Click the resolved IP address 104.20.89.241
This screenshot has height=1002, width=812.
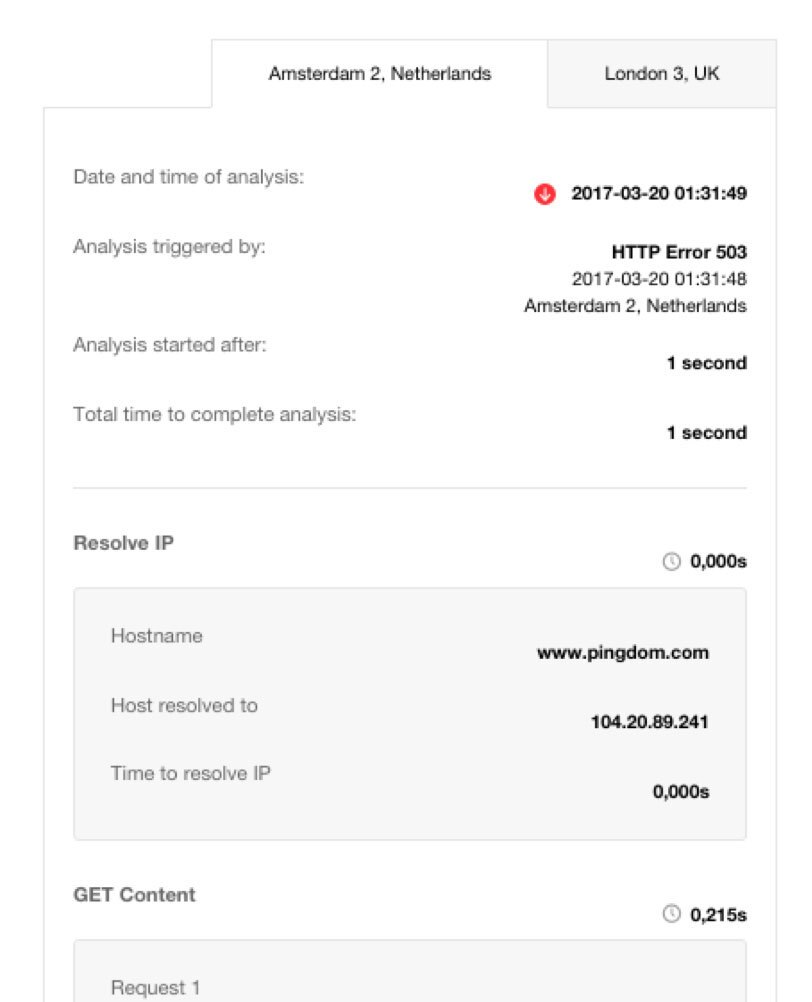click(x=649, y=722)
